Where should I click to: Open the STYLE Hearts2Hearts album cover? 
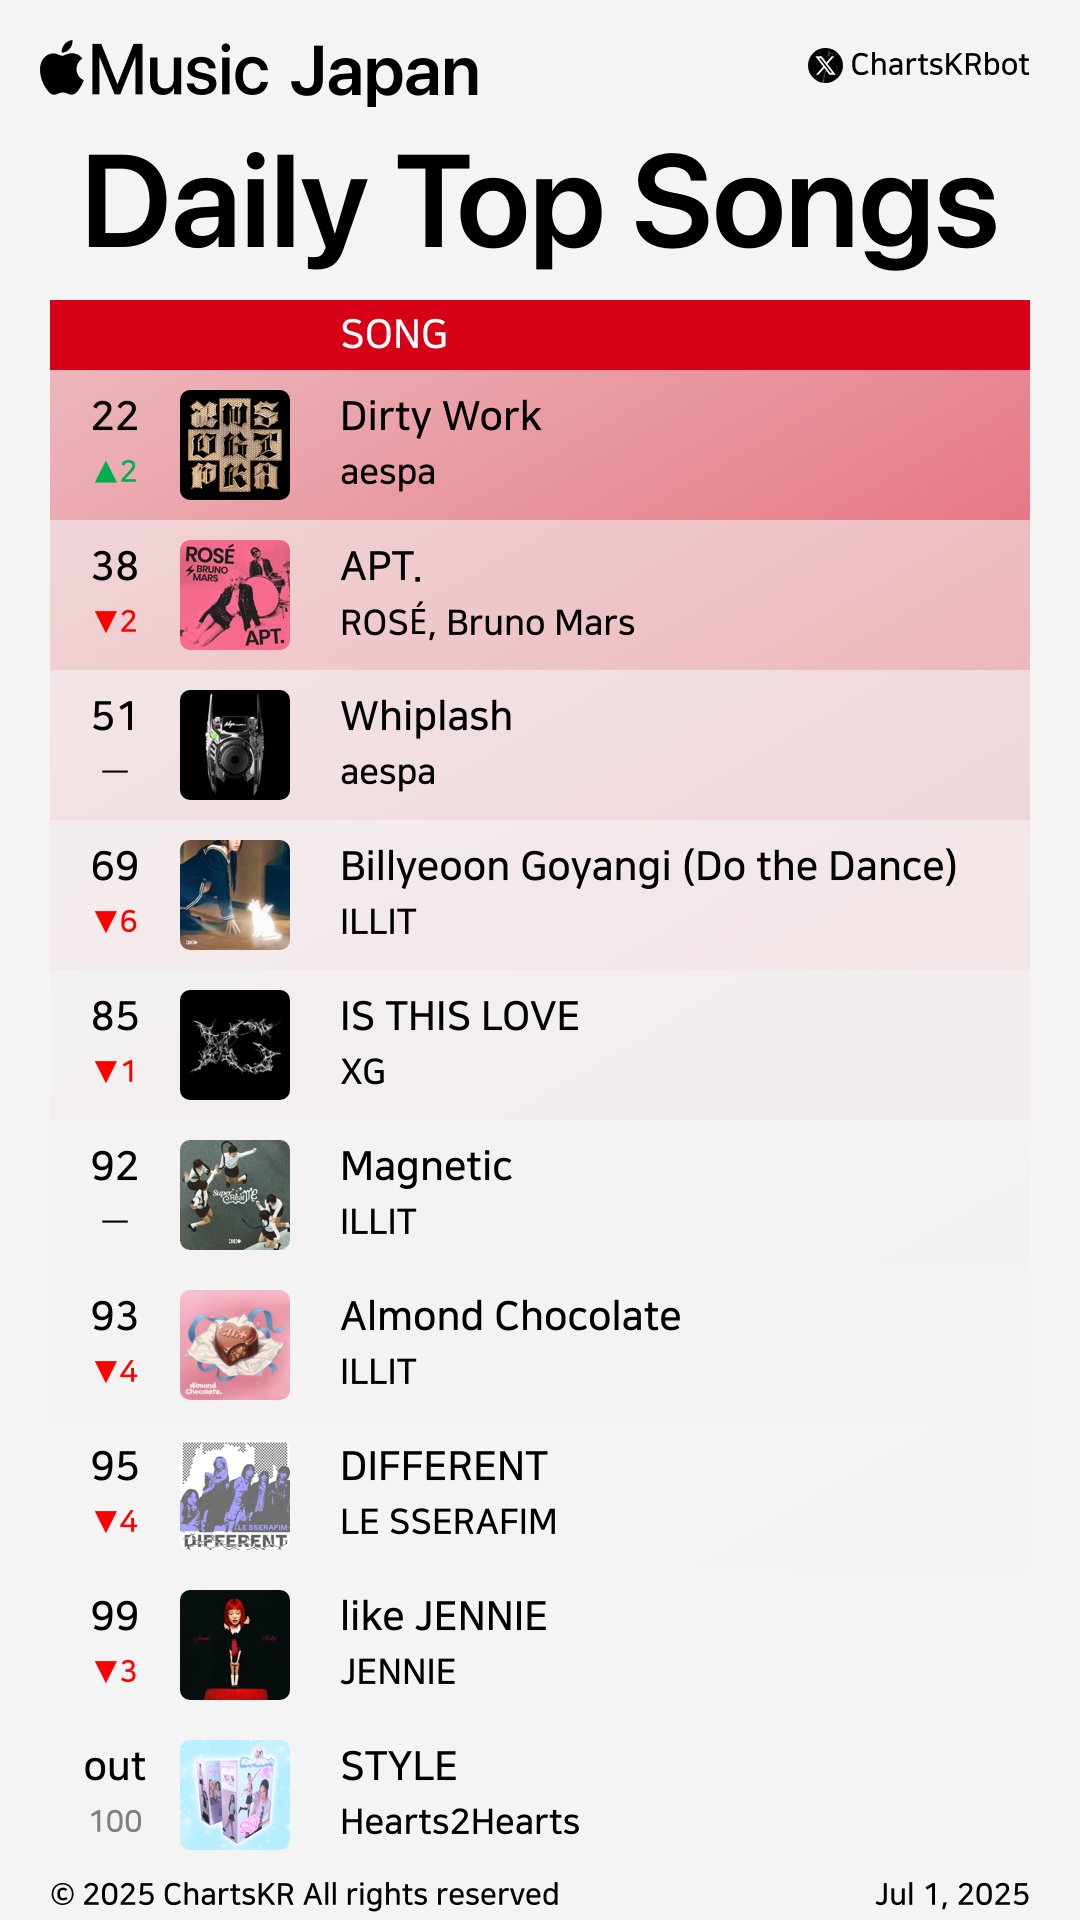(x=235, y=1795)
